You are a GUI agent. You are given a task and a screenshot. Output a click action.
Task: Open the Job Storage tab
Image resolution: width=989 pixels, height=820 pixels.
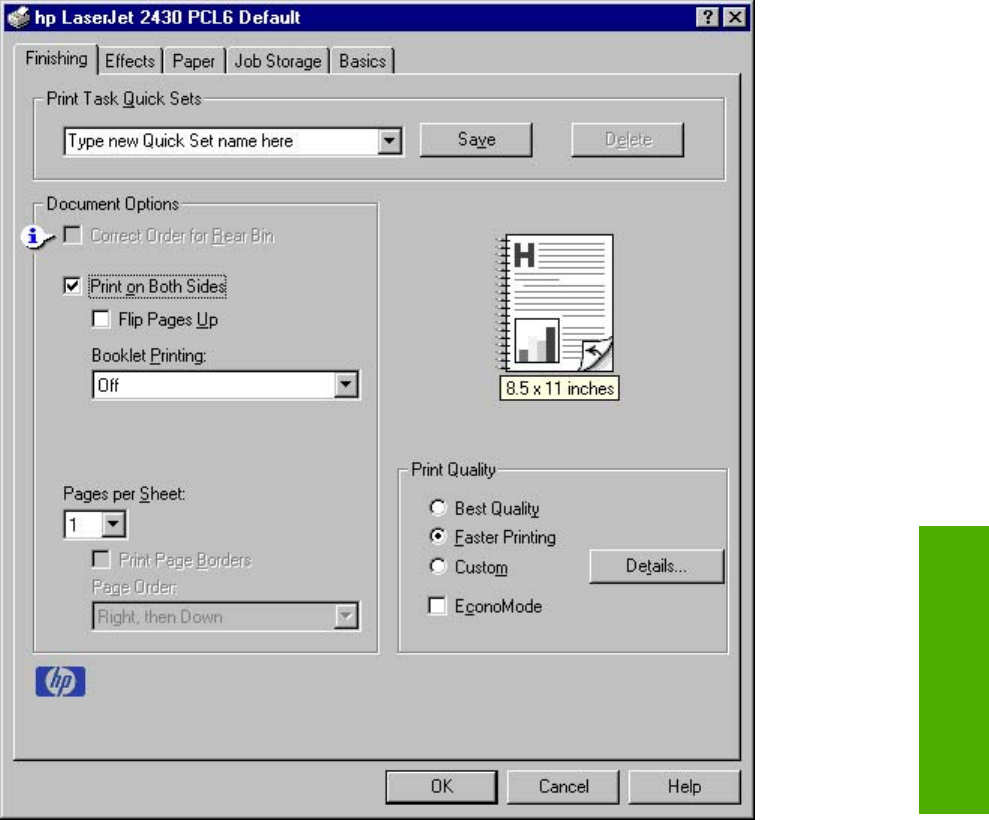click(x=278, y=61)
